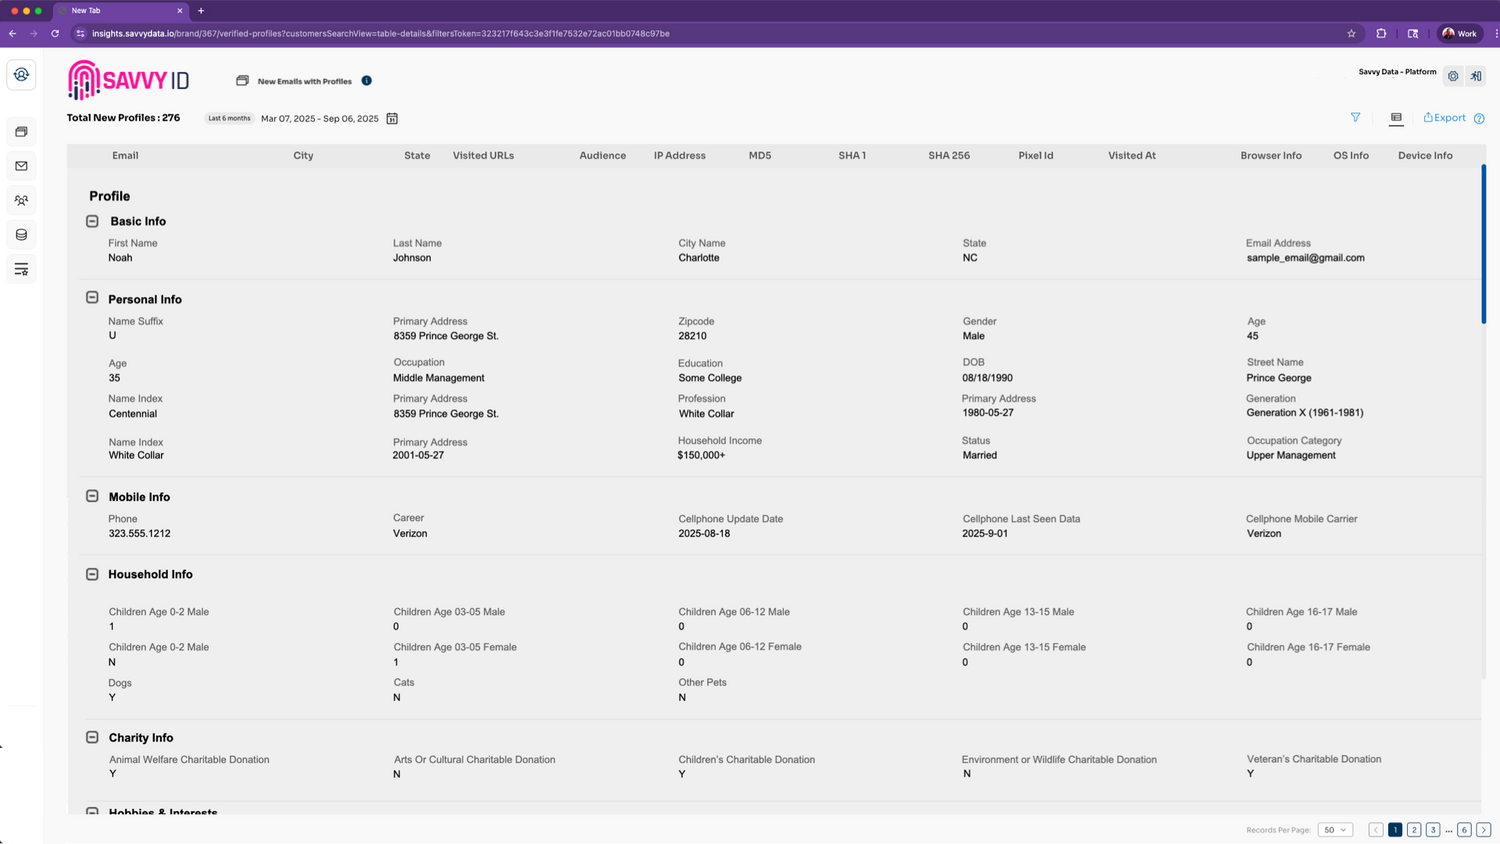Viewport: 1500px width, 844px height.
Task: Toggle the table view icon beside Export
Action: click(x=1396, y=118)
